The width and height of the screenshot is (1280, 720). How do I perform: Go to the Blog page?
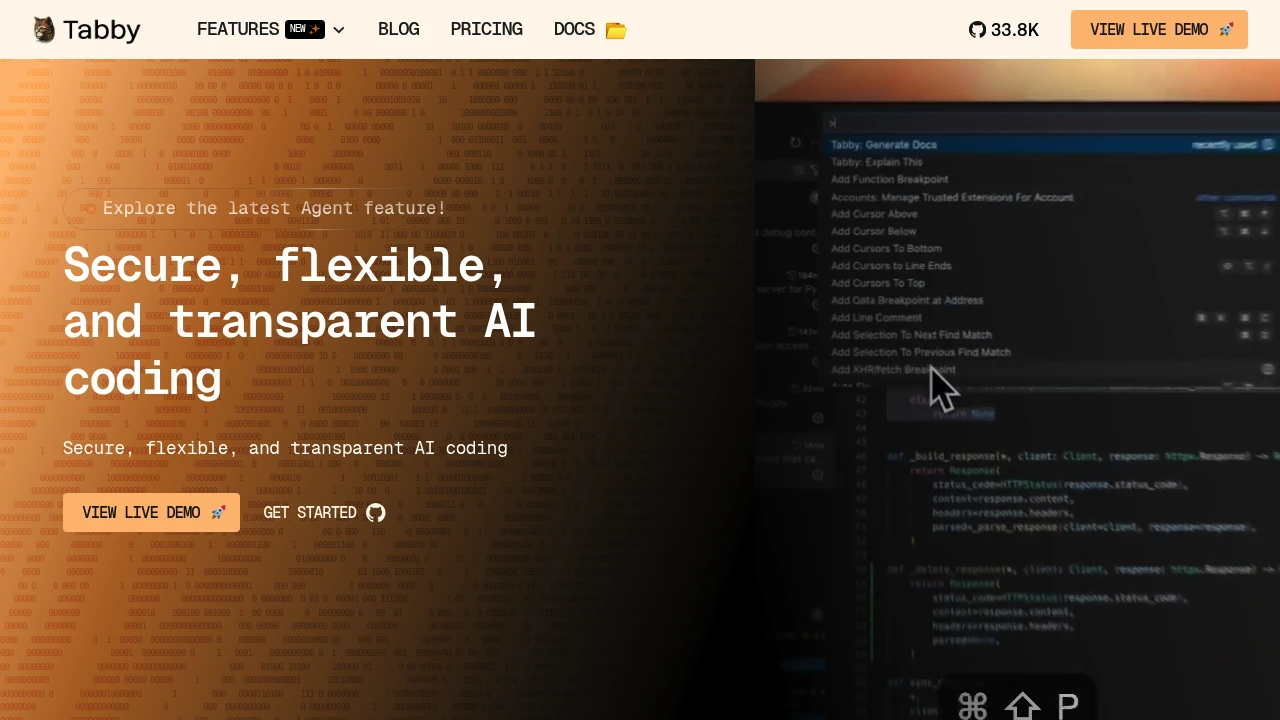[399, 29]
